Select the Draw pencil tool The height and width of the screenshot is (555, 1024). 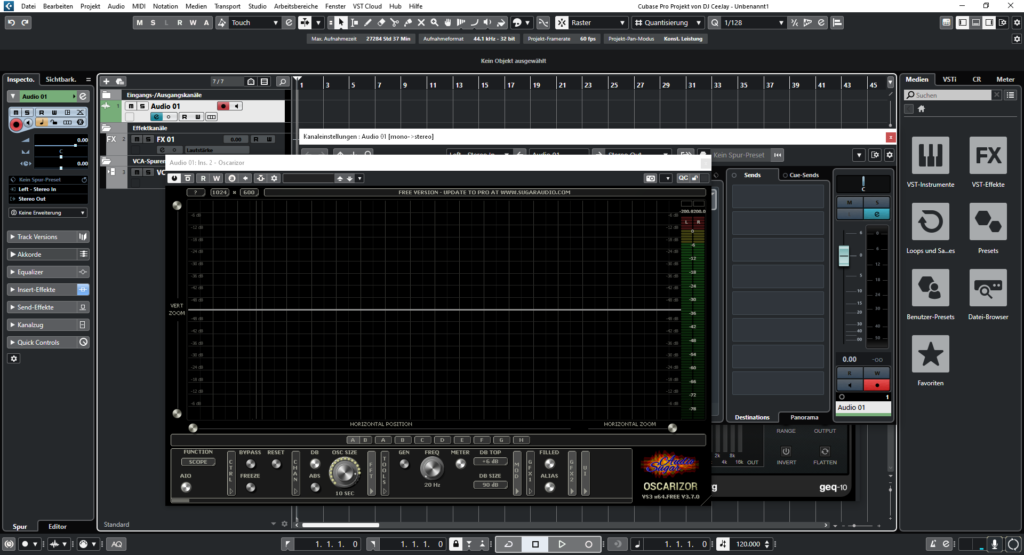click(368, 23)
